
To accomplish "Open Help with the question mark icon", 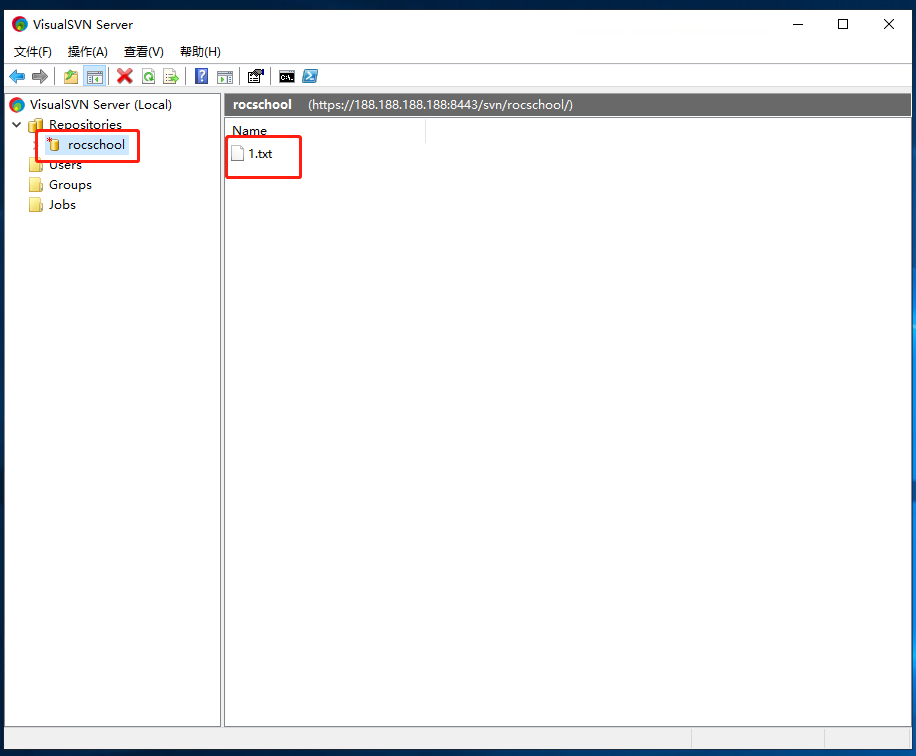I will pyautogui.click(x=202, y=76).
